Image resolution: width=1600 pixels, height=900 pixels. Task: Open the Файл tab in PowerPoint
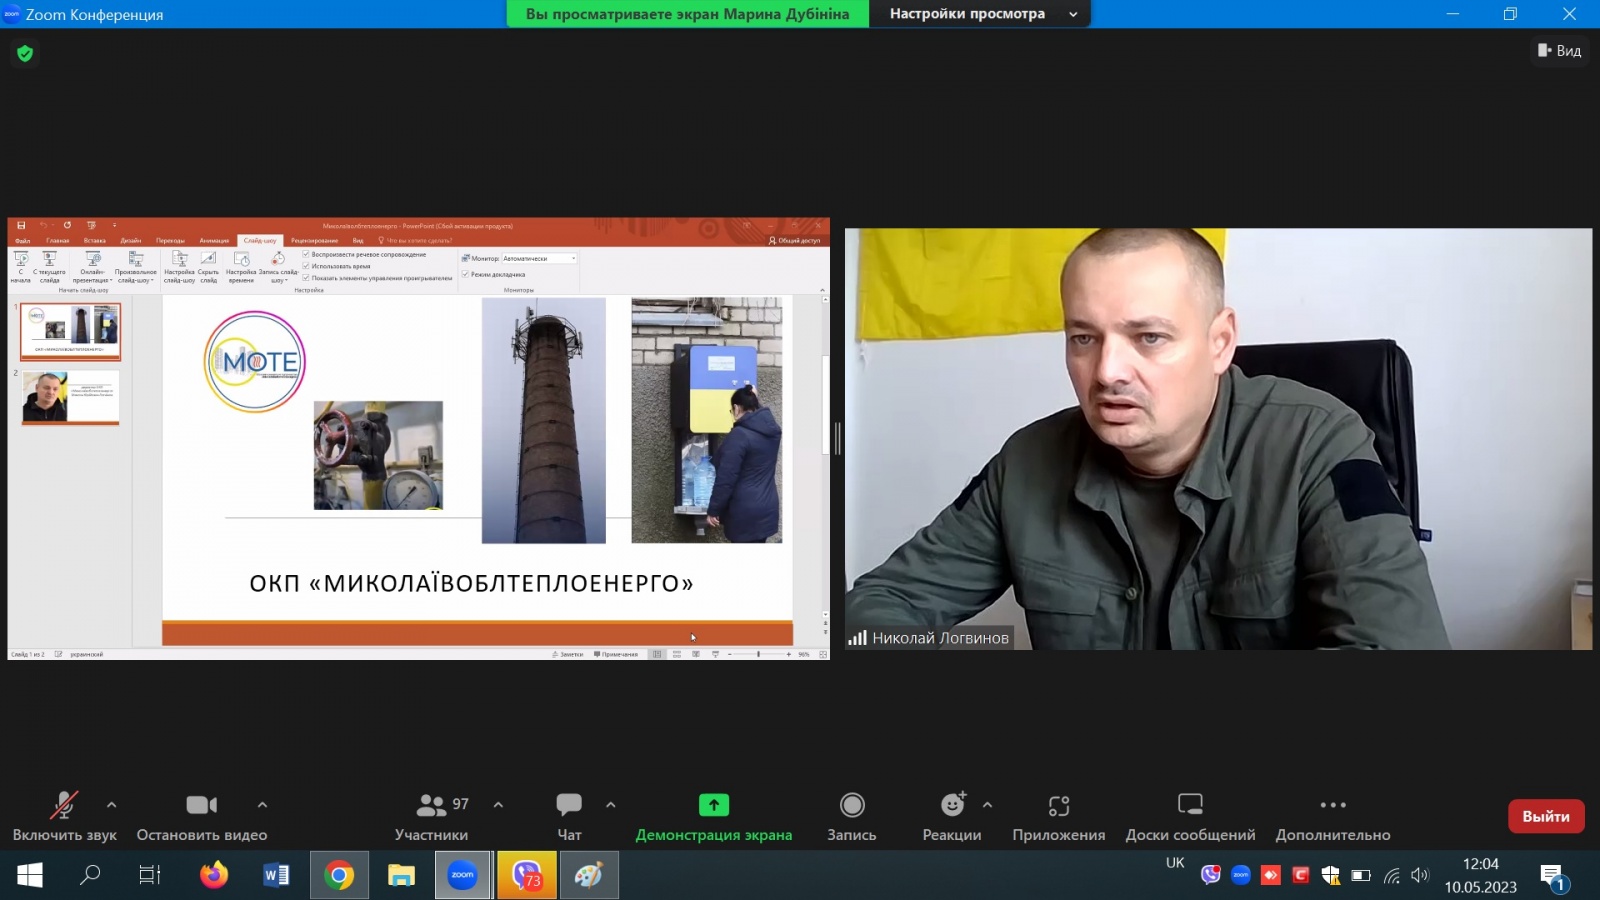point(23,241)
